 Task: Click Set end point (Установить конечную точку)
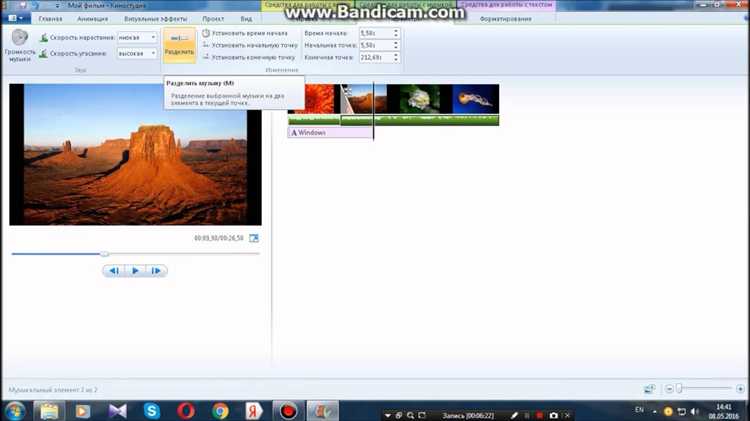coord(249,57)
